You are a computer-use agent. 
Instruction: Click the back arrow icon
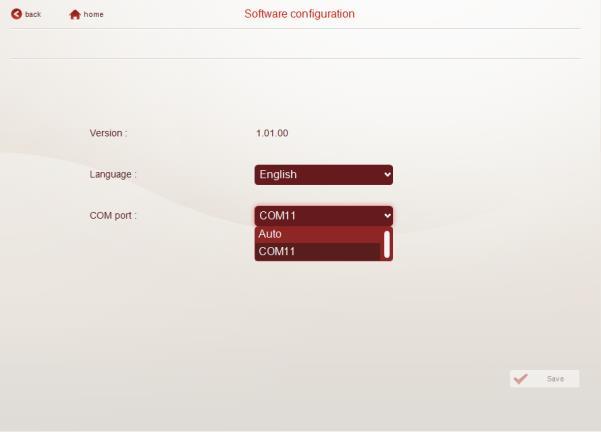coord(16,14)
